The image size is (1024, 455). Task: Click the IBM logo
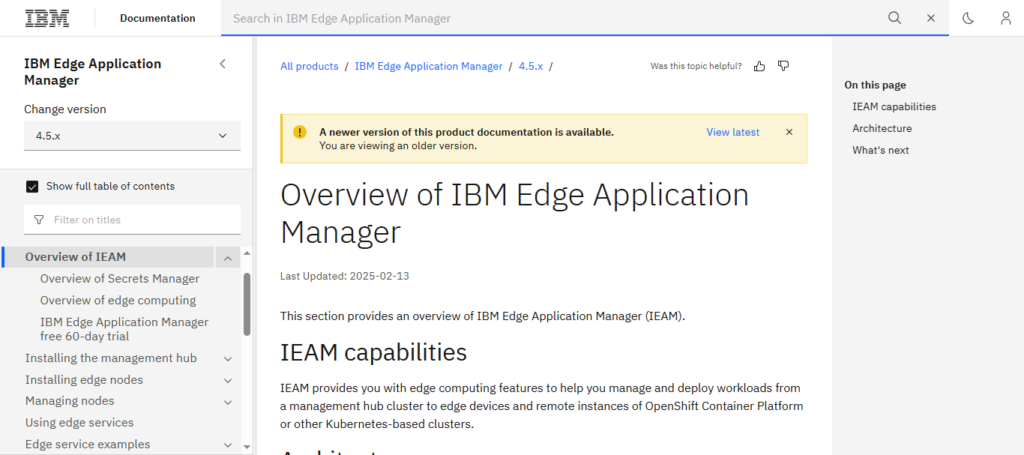pyautogui.click(x=47, y=18)
